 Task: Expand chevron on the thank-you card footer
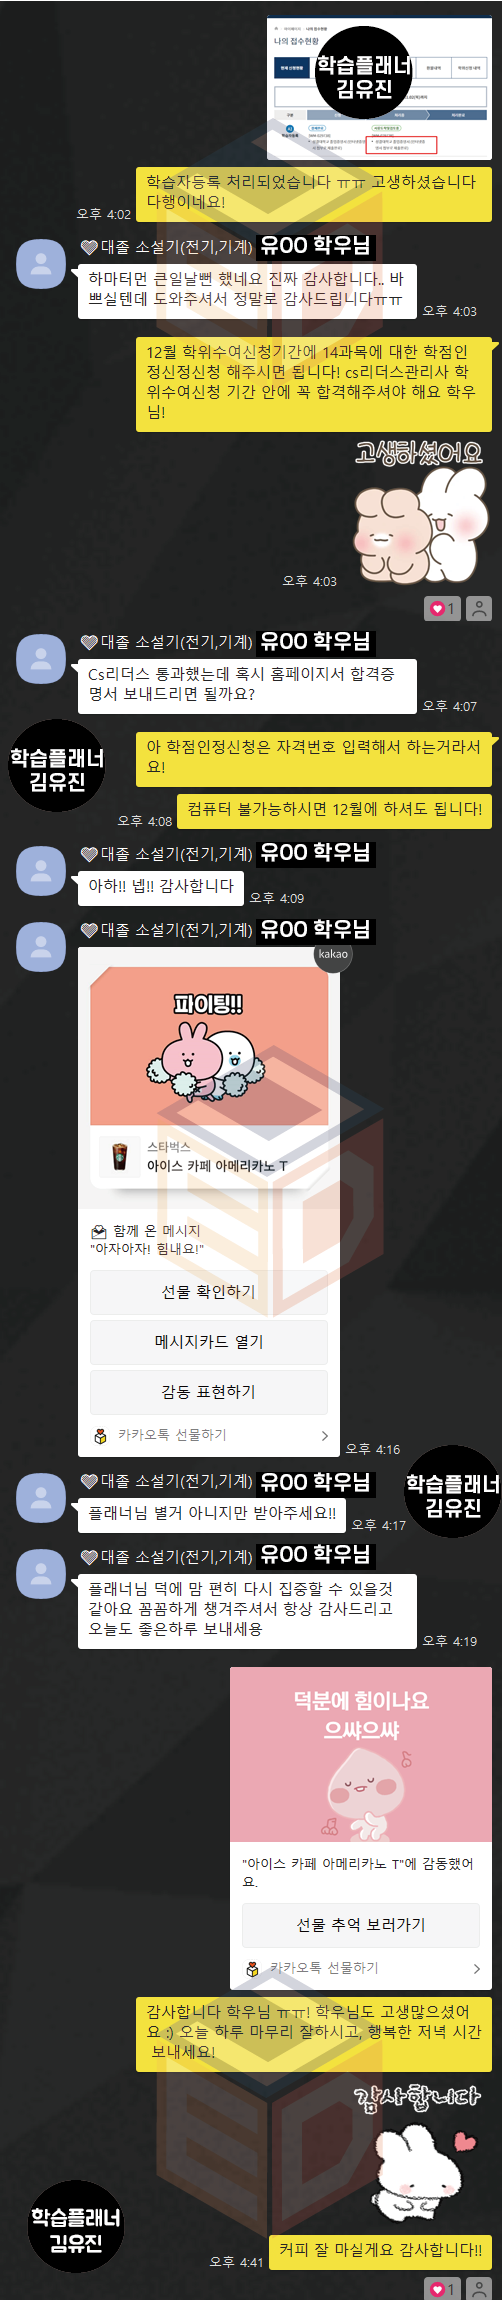pyautogui.click(x=476, y=1969)
